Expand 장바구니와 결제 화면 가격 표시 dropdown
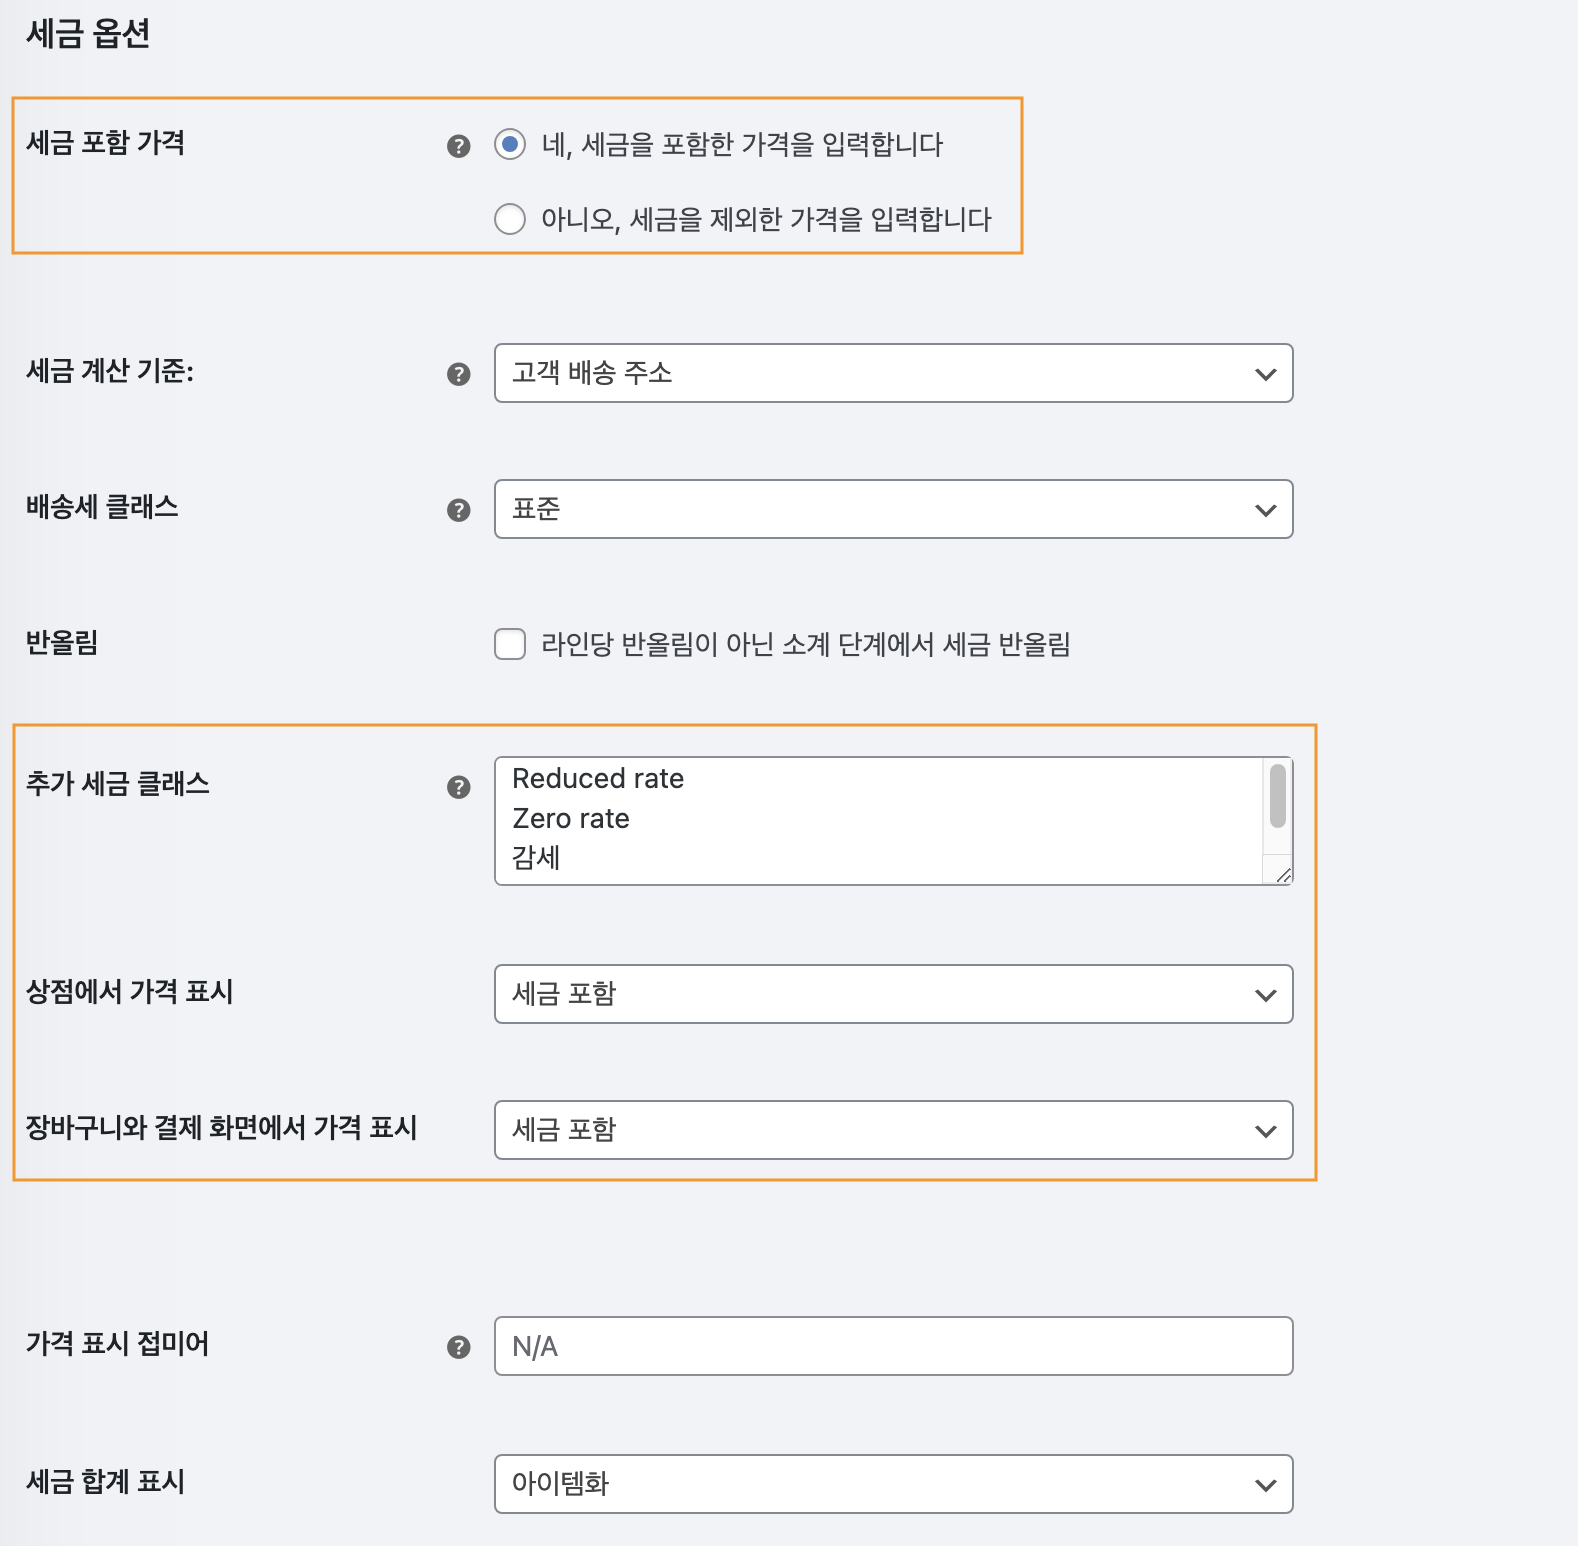Viewport: 1578px width, 1546px height. pyautogui.click(x=893, y=1130)
